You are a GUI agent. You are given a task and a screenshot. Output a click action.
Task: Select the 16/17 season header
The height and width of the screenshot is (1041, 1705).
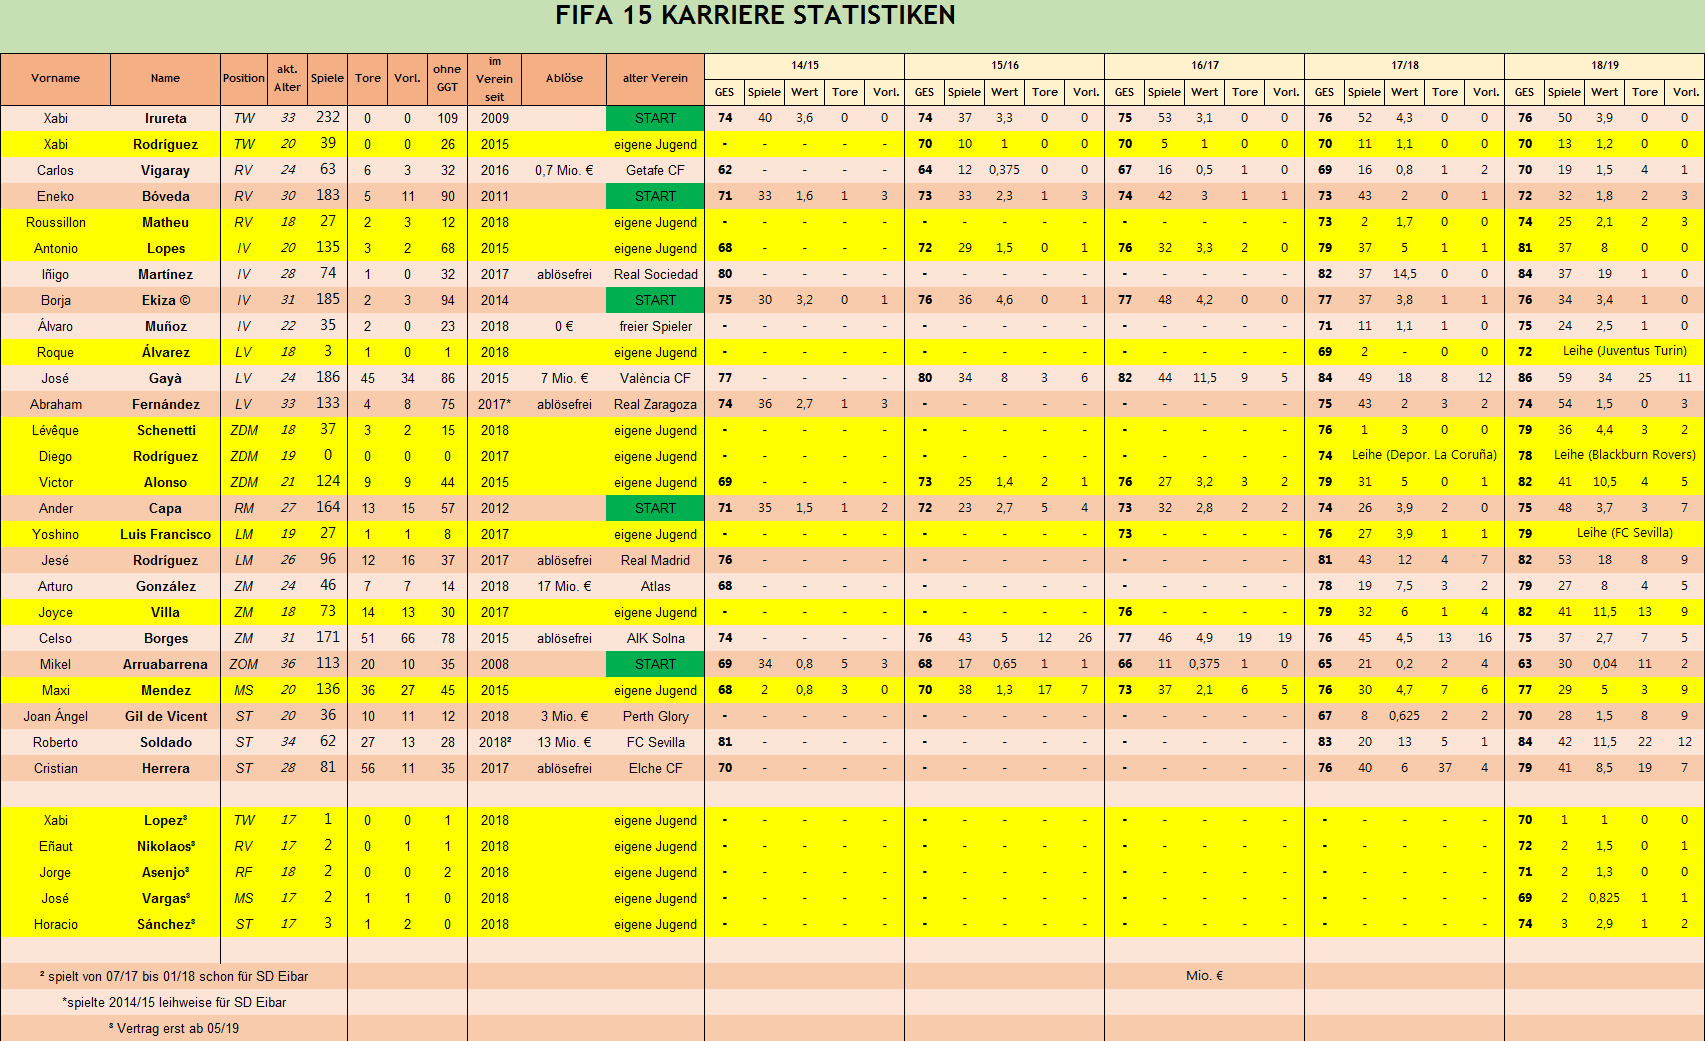tap(1205, 65)
